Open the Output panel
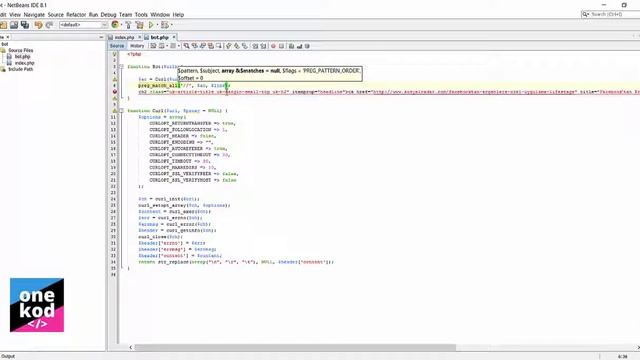This screenshot has height=360, width=640. point(8,356)
